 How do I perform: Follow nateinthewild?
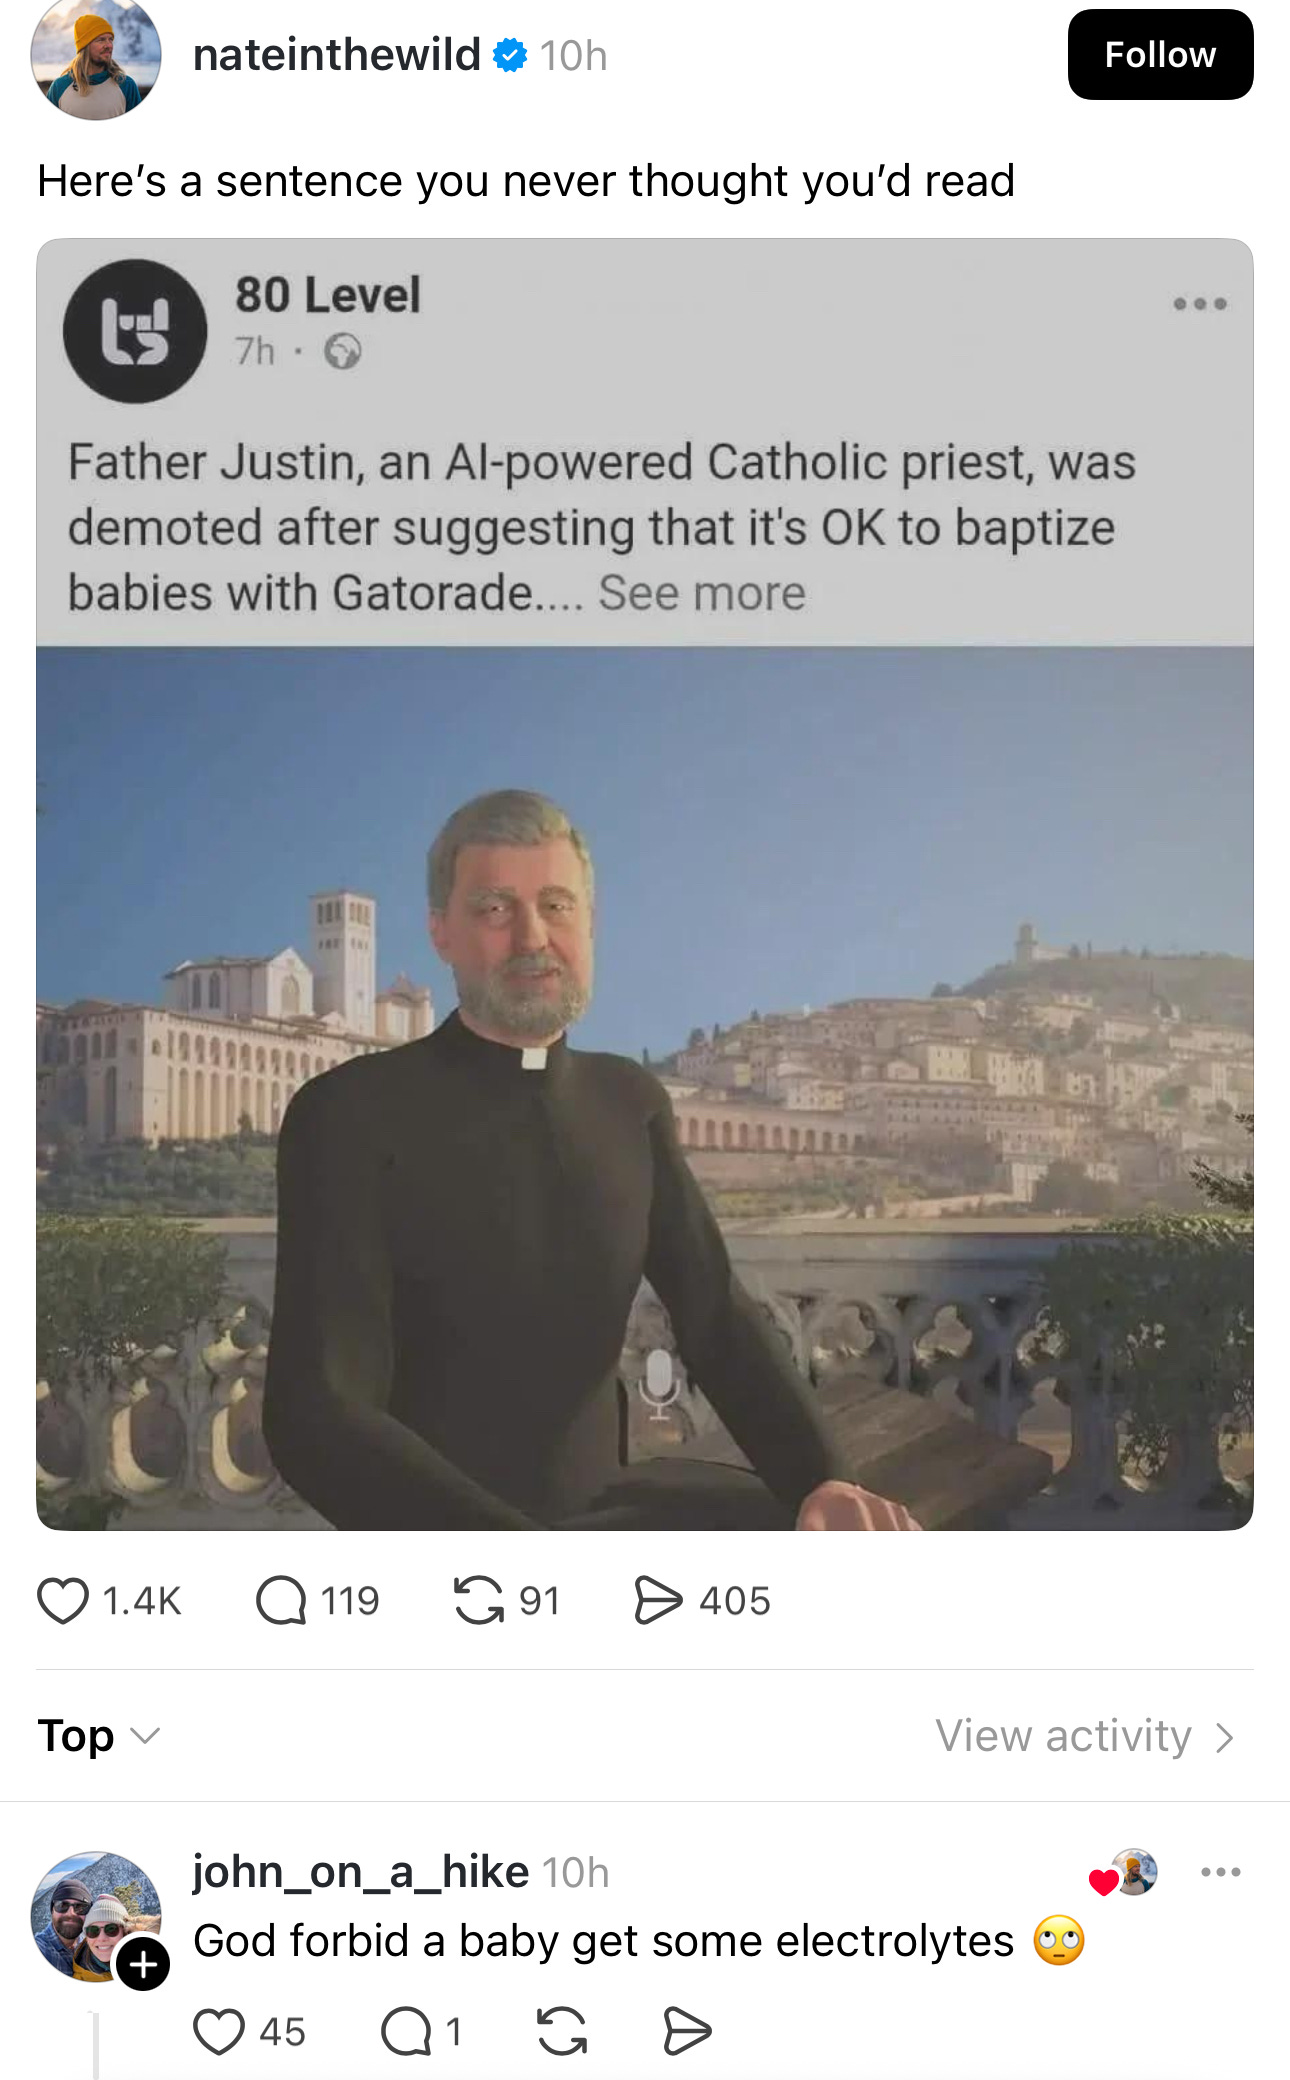1160,55
